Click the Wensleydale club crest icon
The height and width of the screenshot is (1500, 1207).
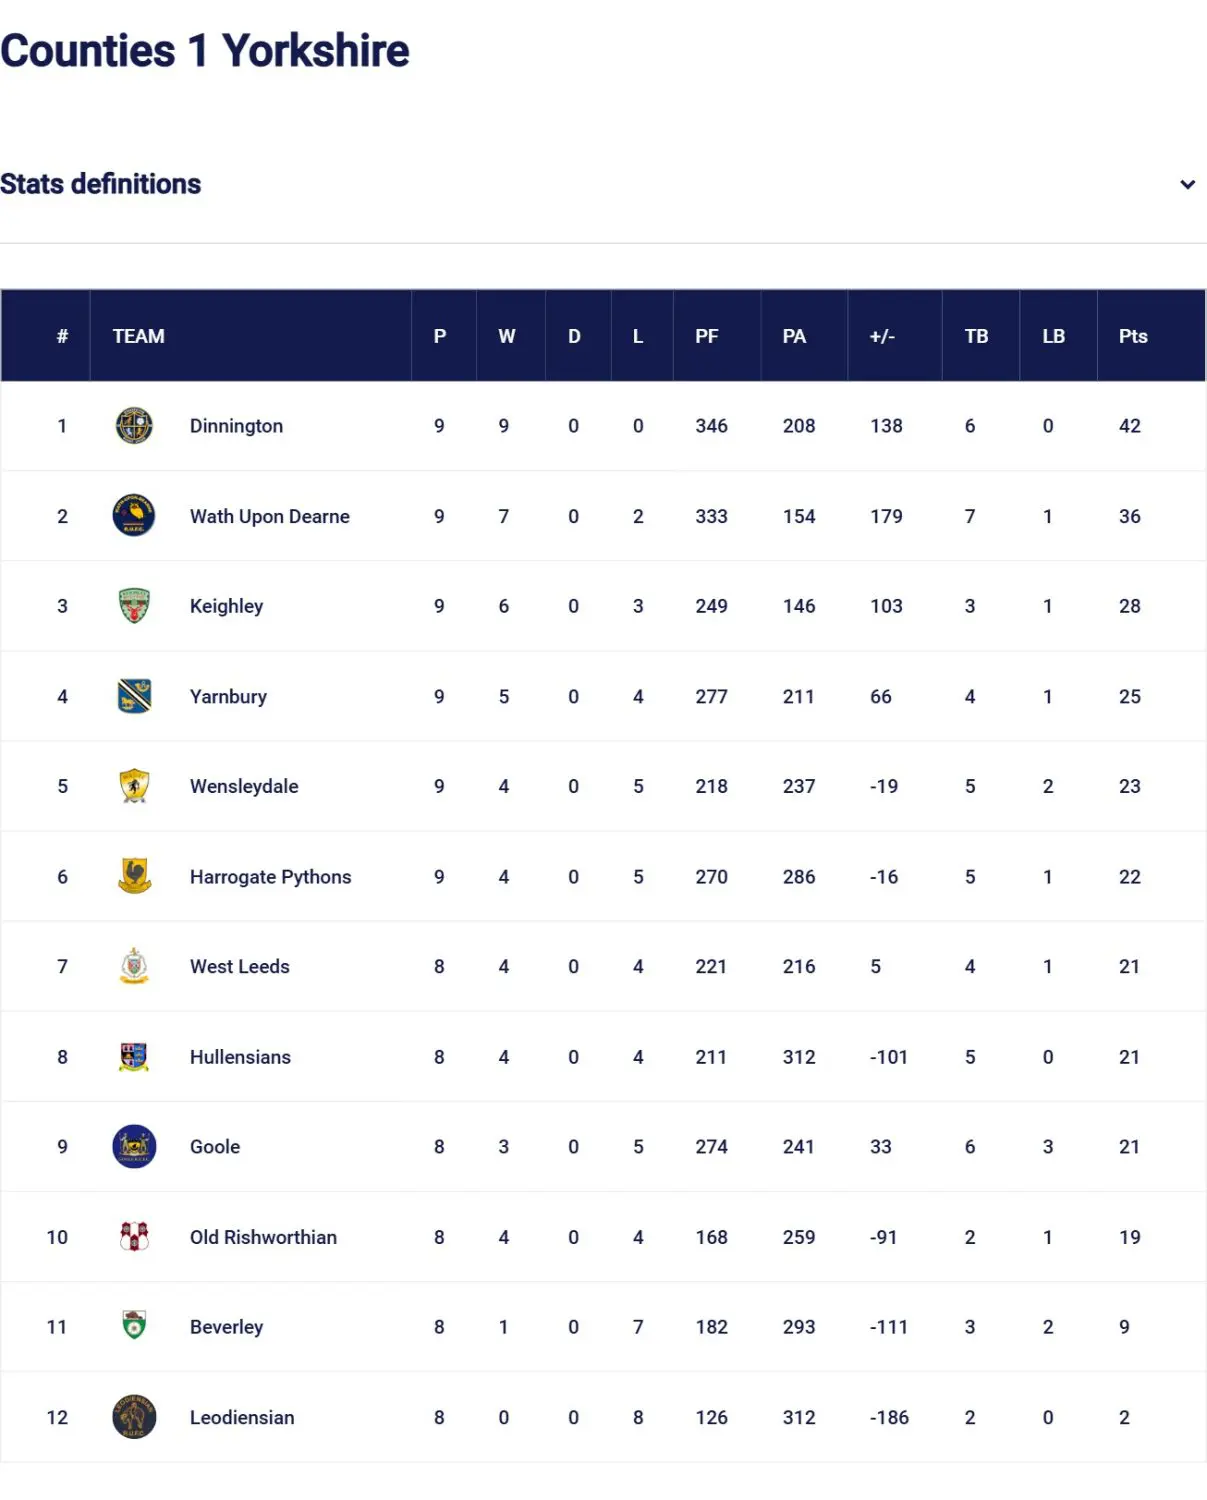point(134,786)
